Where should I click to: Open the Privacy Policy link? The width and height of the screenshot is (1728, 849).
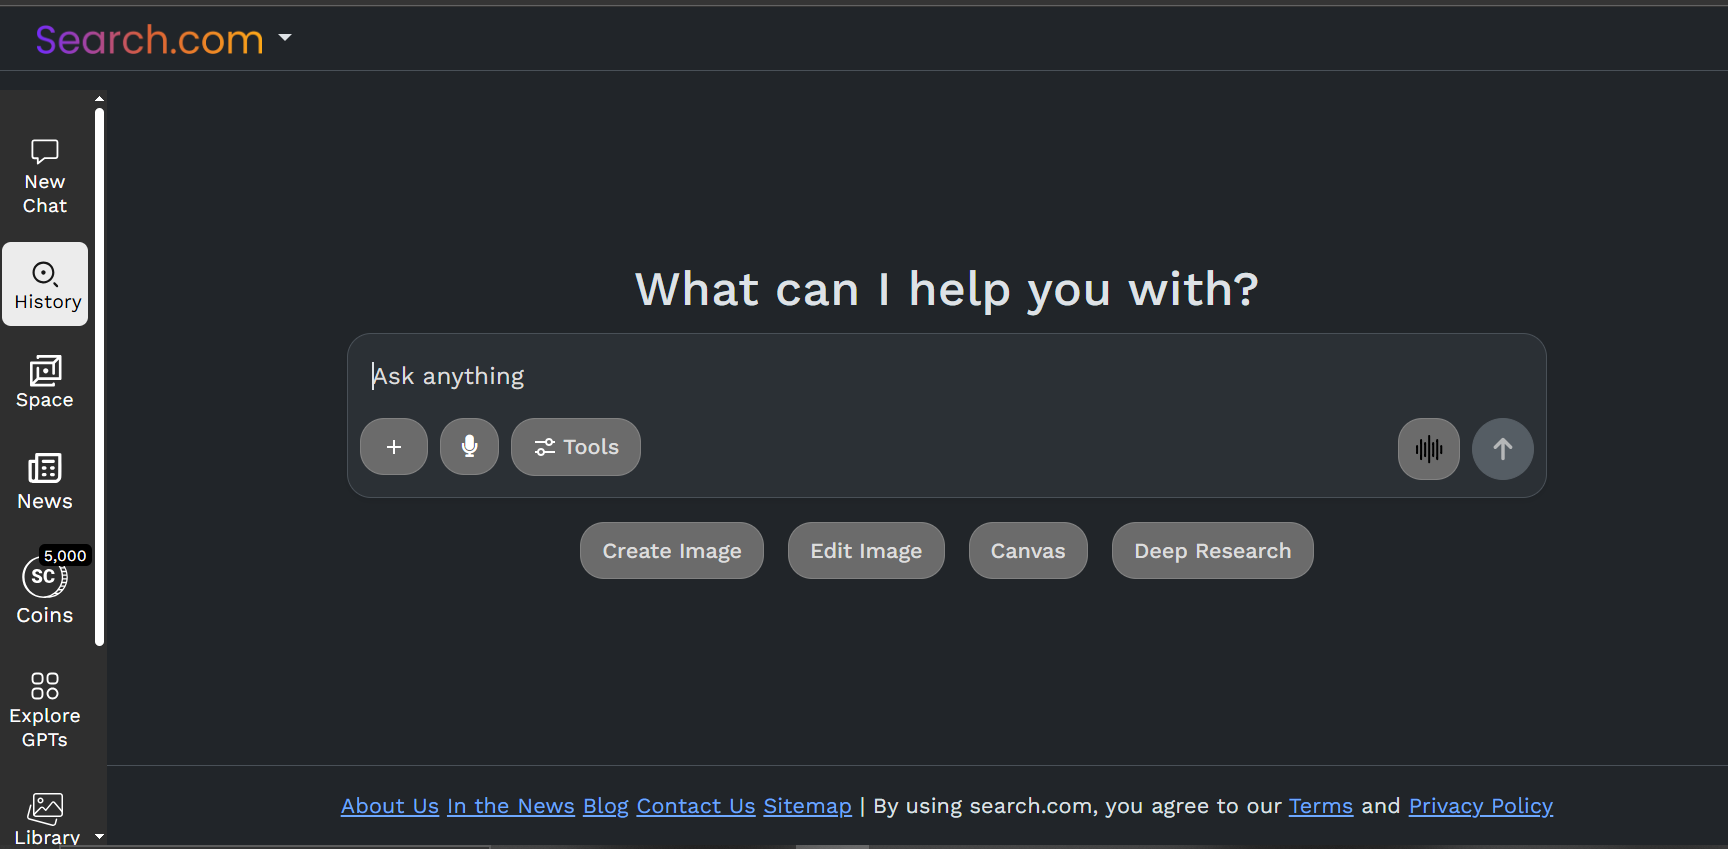tap(1481, 805)
